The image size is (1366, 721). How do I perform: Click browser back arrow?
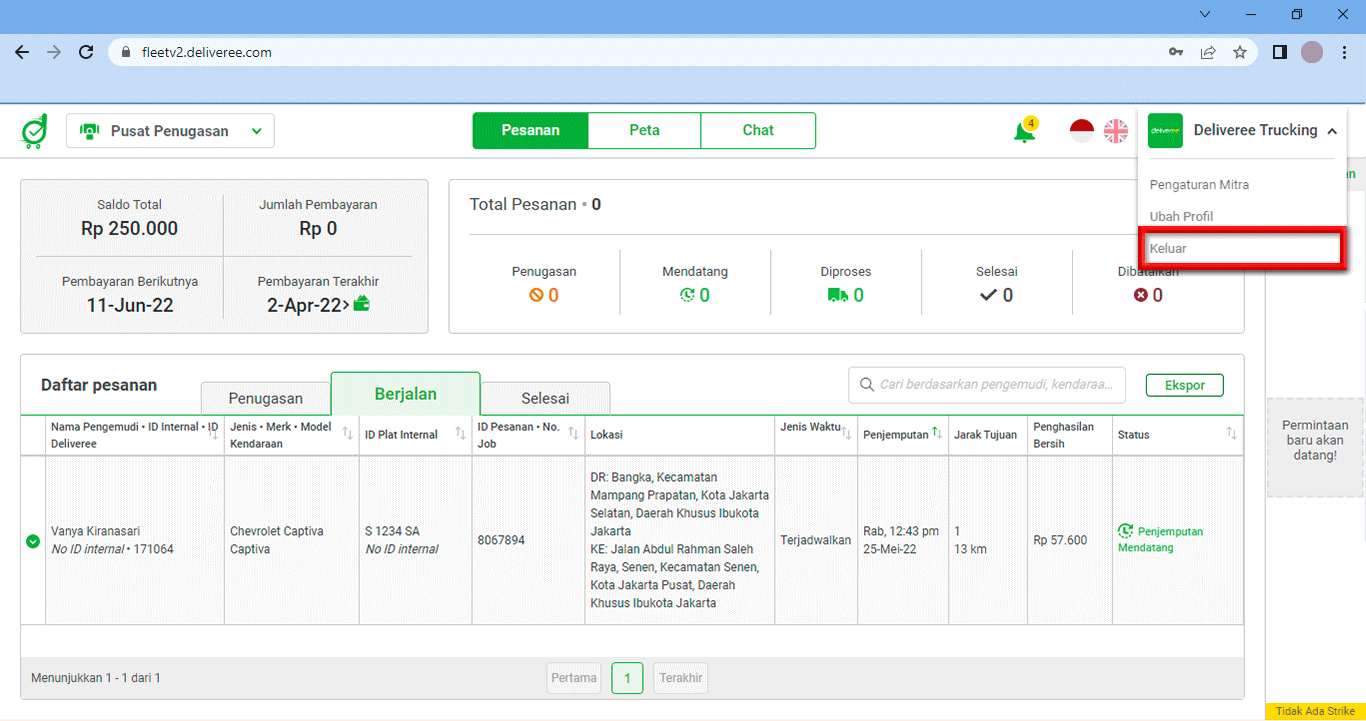tap(22, 52)
